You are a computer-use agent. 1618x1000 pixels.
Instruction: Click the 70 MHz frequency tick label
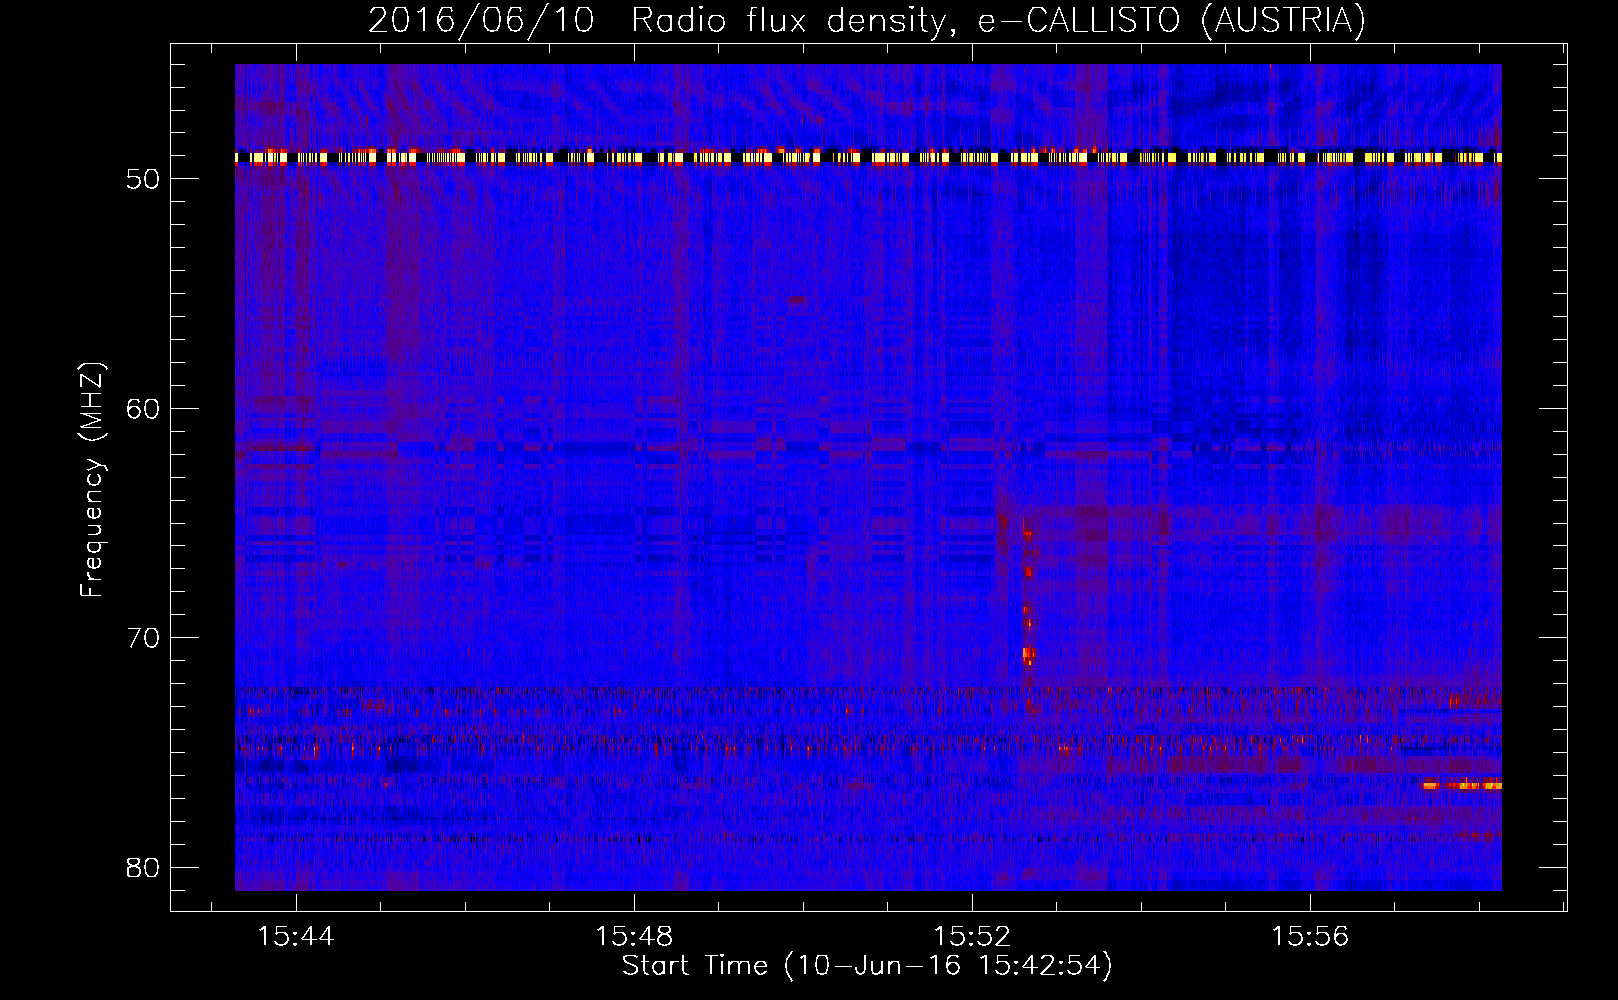point(144,638)
